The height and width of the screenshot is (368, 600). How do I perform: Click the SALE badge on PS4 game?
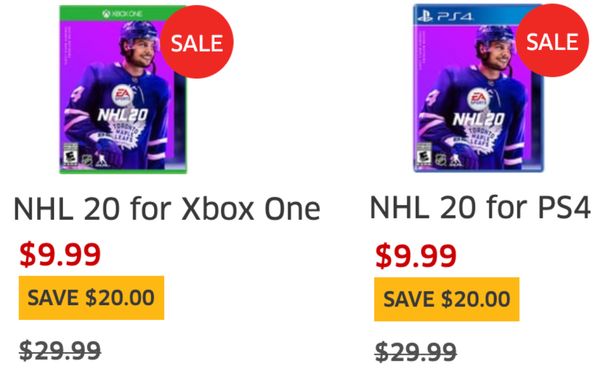(x=552, y=41)
